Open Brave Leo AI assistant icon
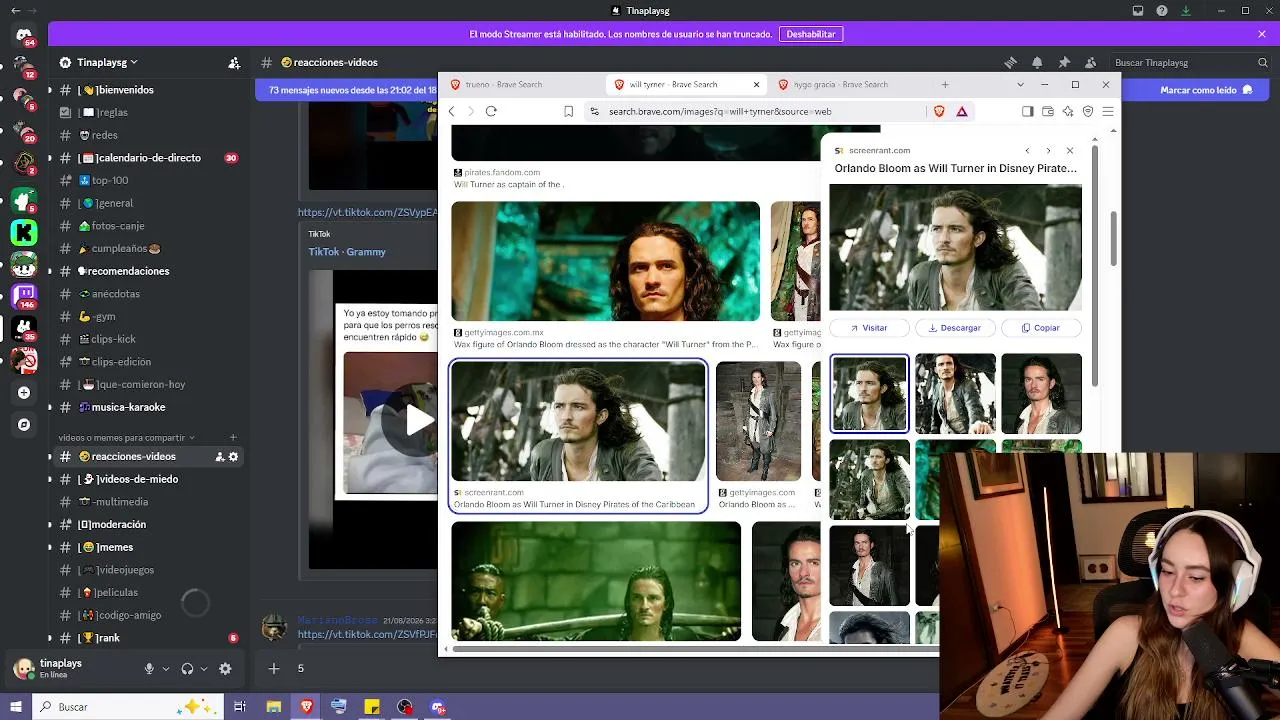1280x720 pixels. click(1068, 111)
